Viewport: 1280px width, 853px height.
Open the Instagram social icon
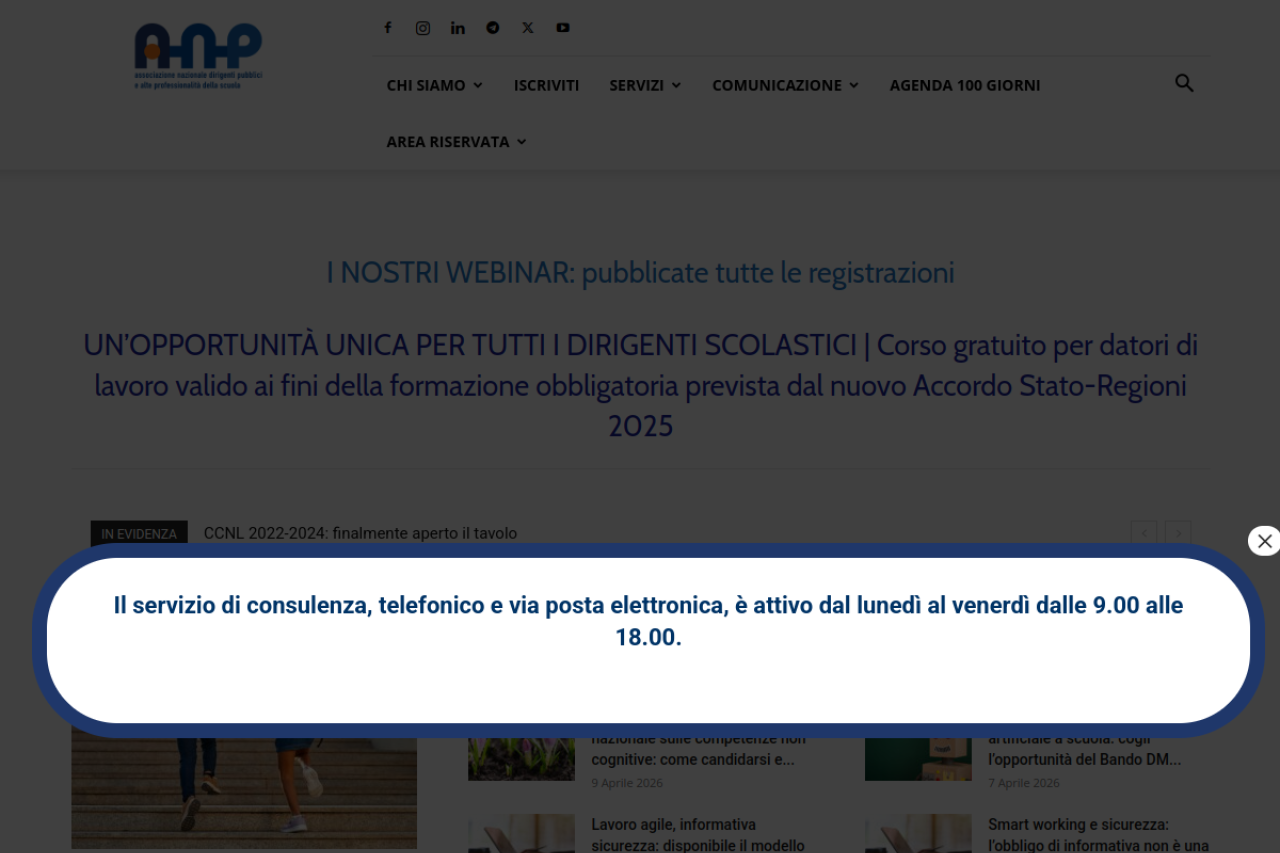(x=423, y=28)
